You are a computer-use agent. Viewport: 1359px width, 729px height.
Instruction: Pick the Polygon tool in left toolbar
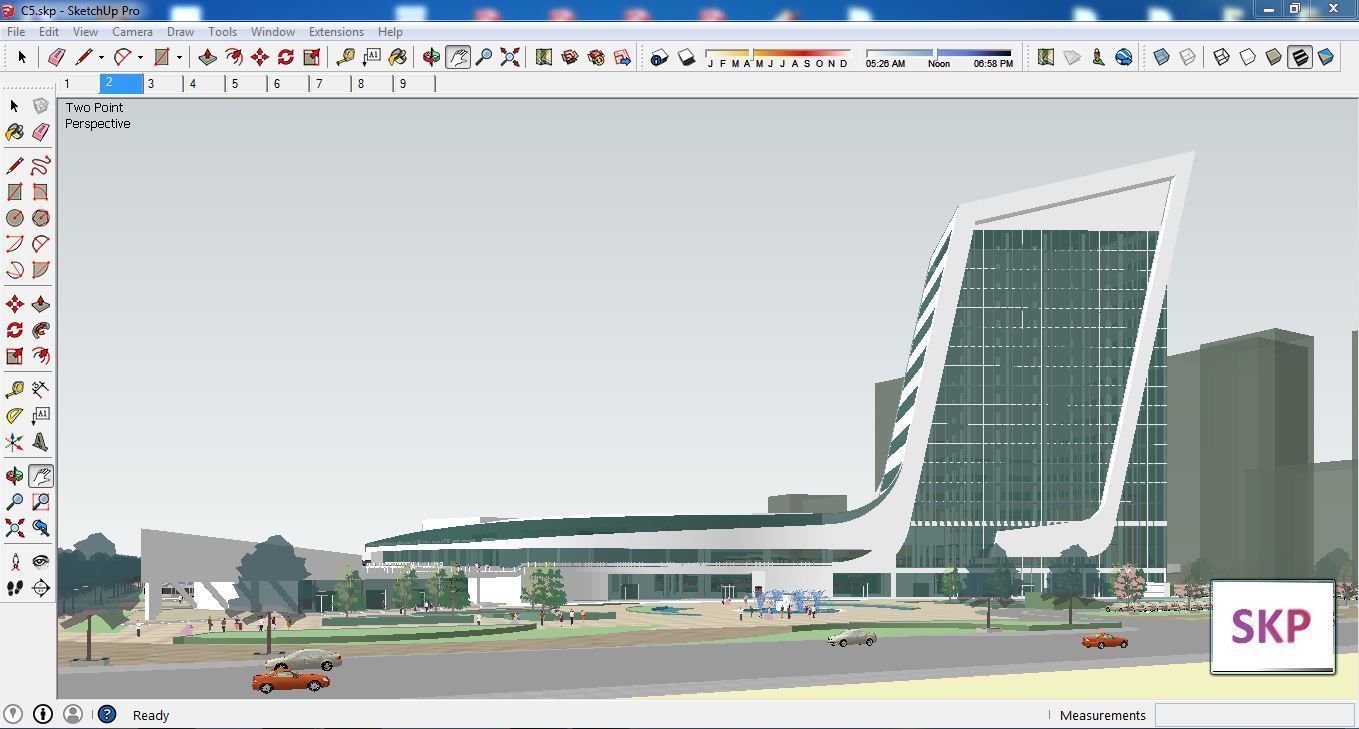click(41, 217)
